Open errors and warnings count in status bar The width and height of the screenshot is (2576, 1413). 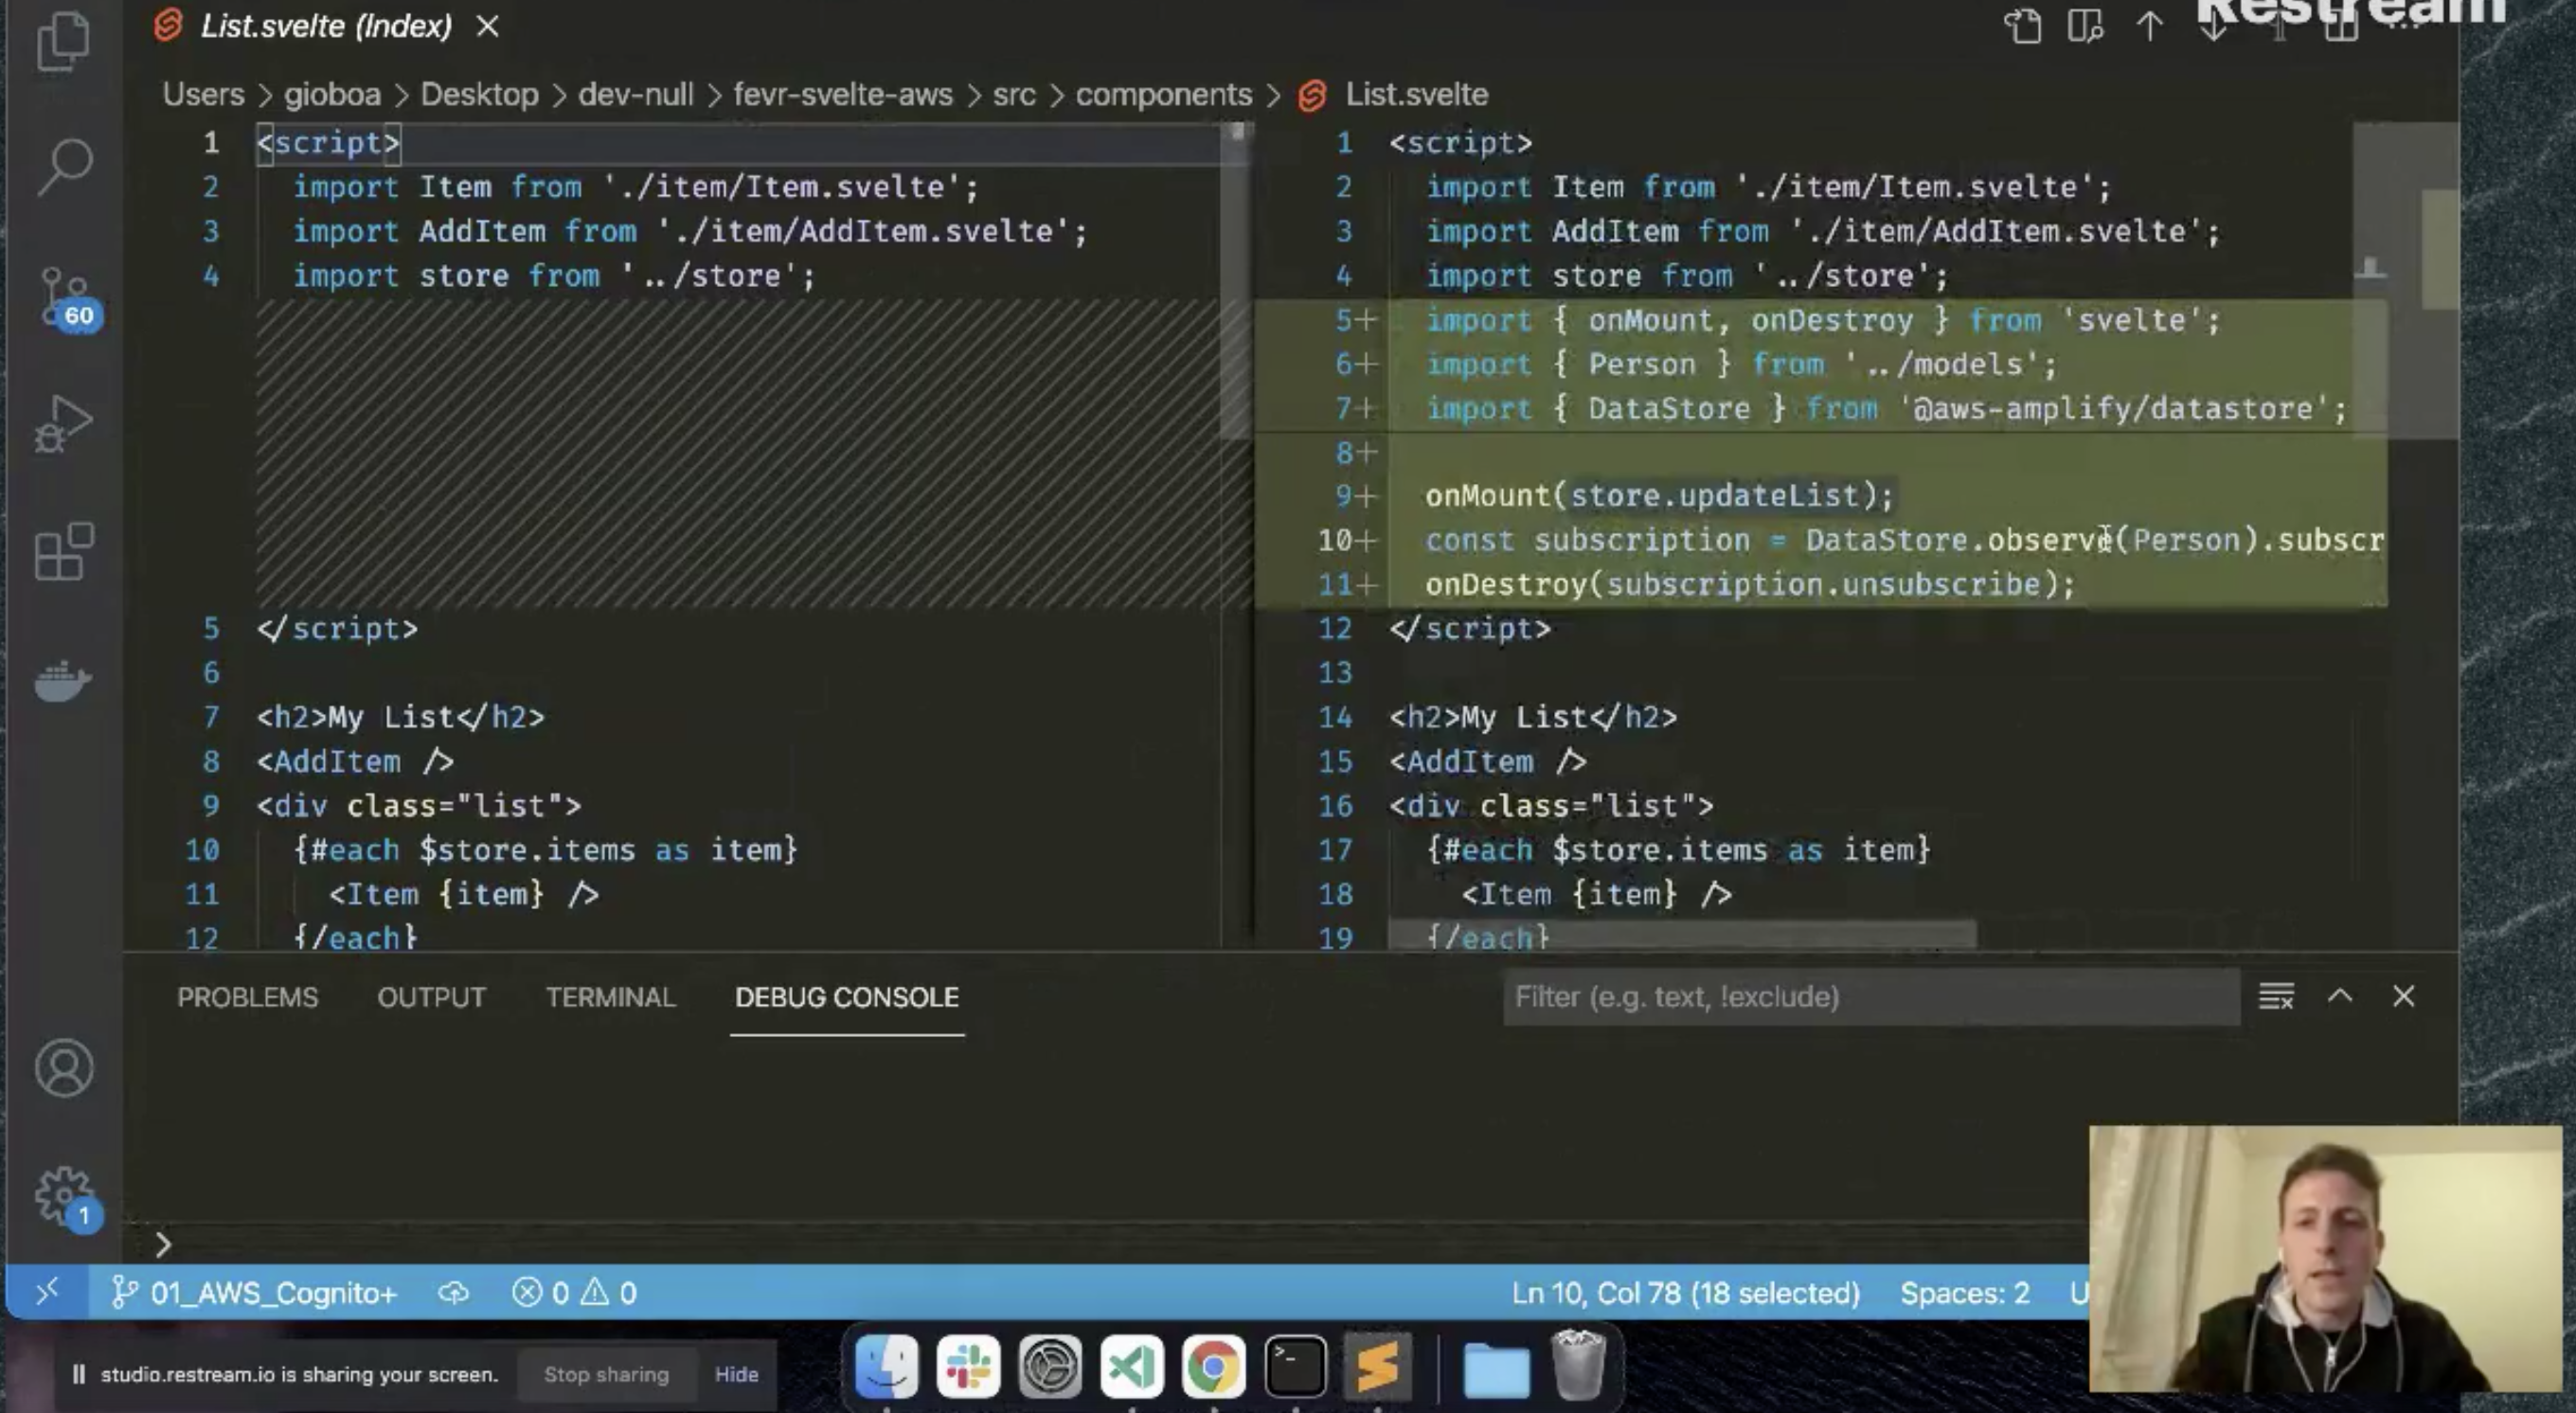574,1292
